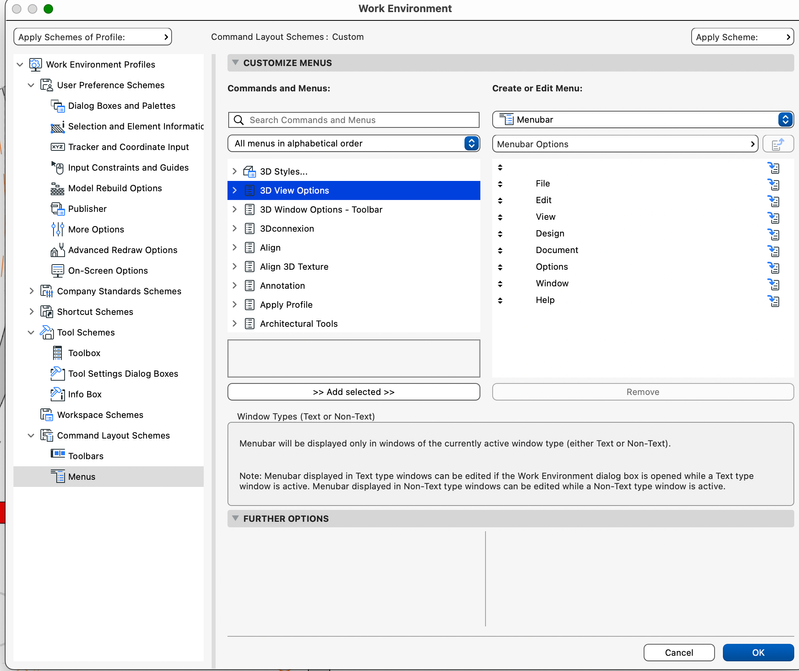Expand the 3D Styles menu entry

234,172
